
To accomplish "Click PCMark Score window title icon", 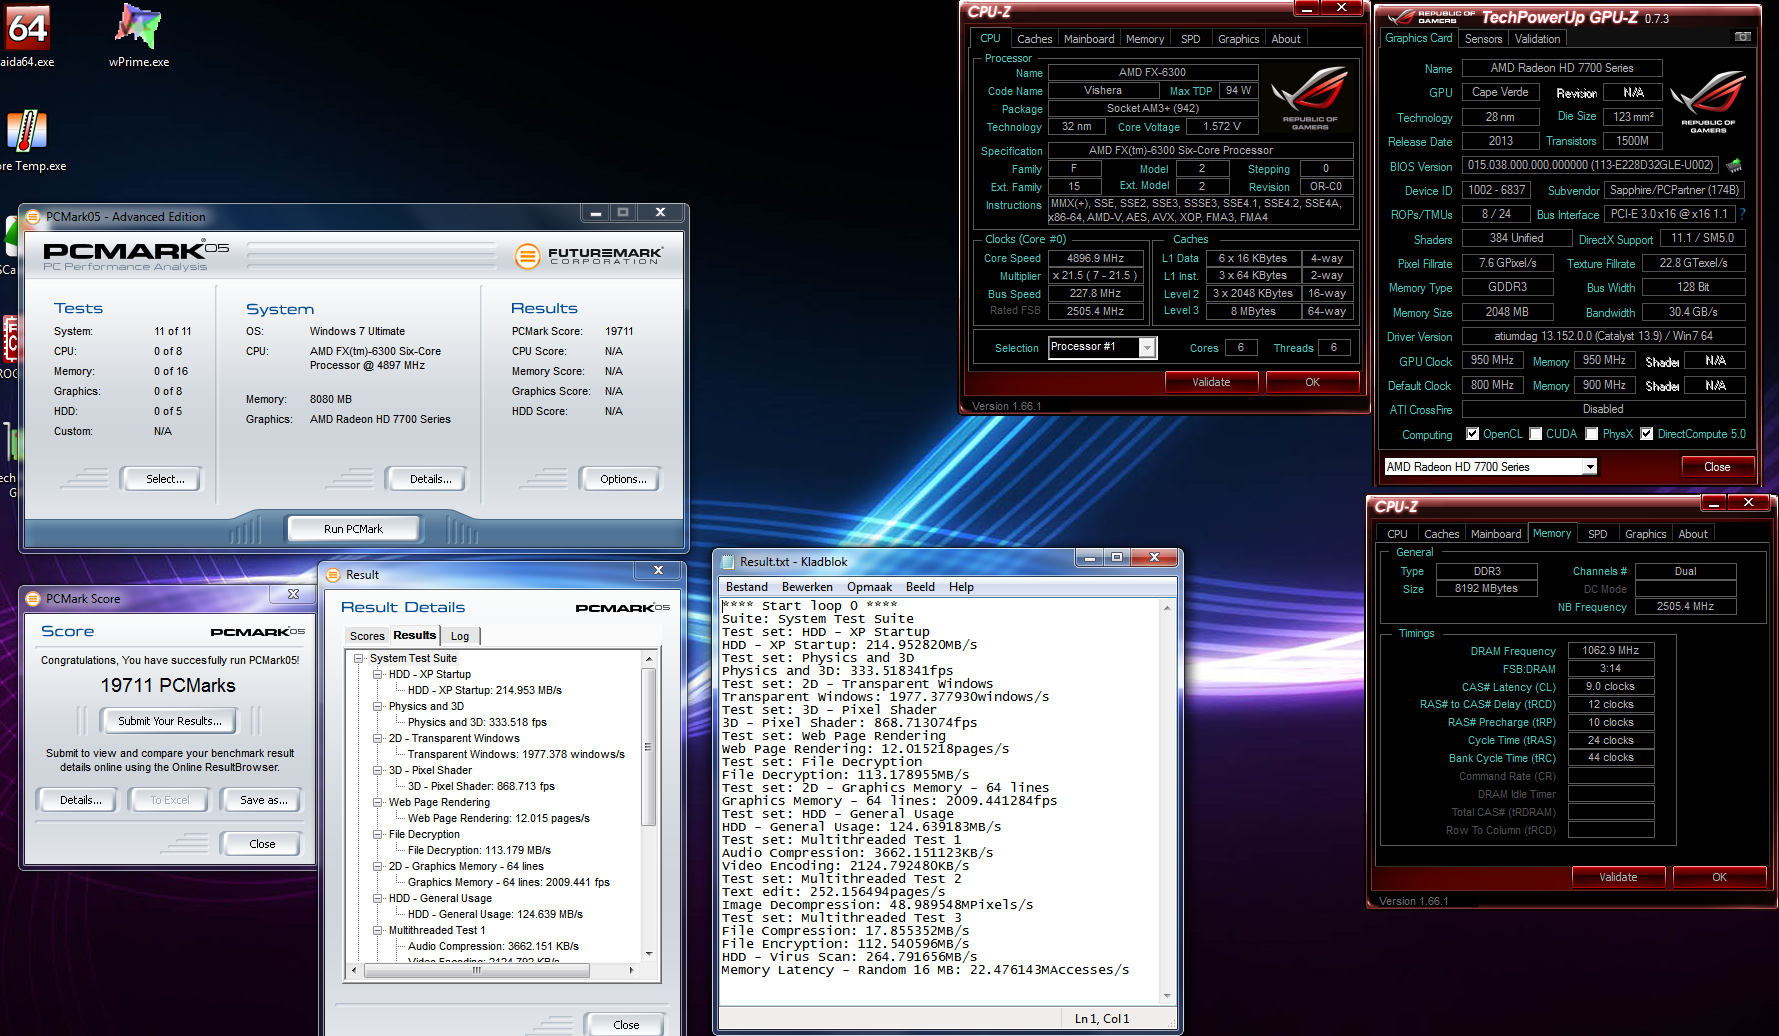I will [33, 598].
